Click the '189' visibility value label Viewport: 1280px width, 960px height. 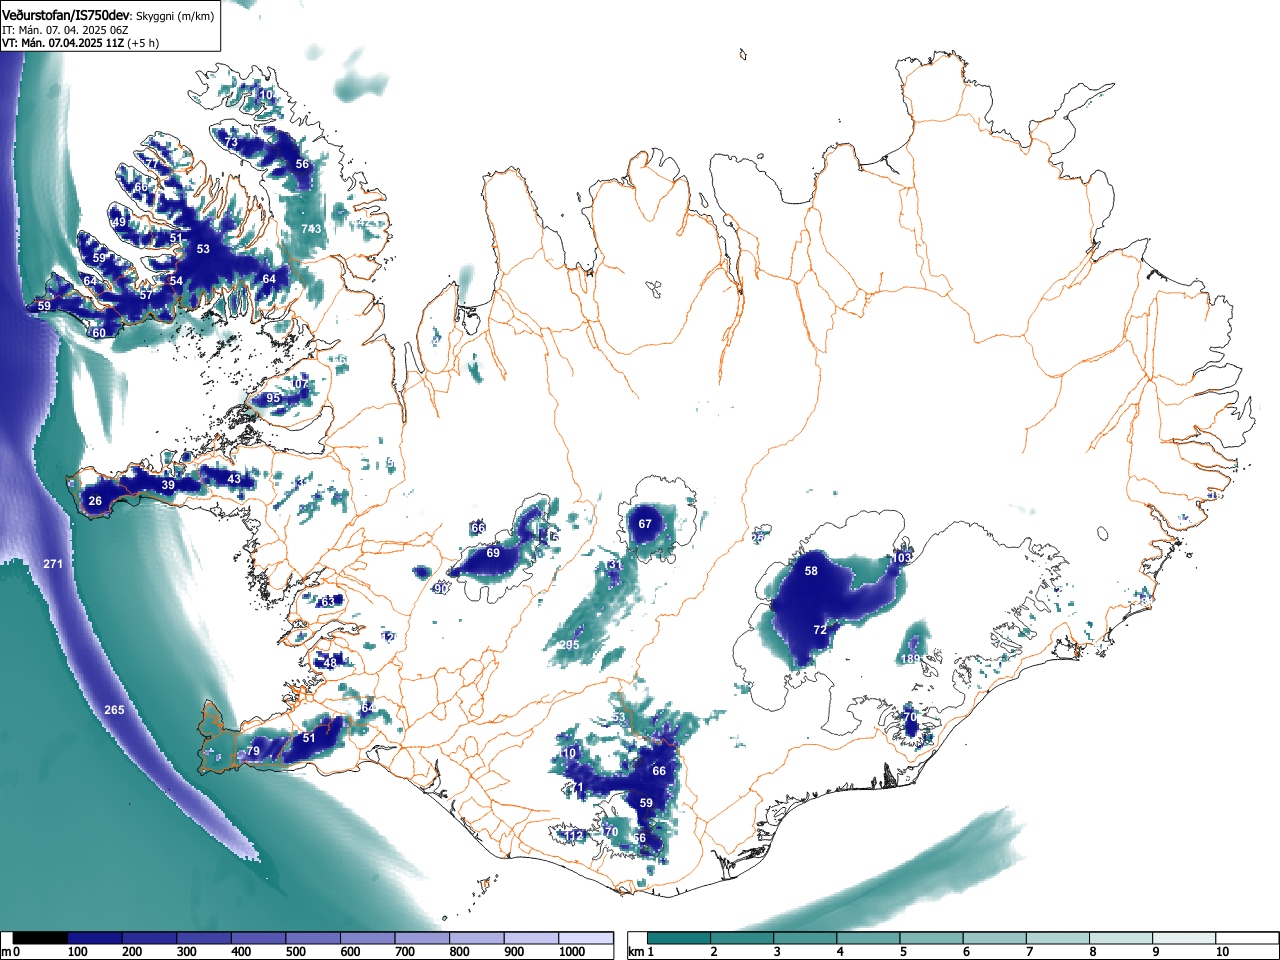point(910,660)
